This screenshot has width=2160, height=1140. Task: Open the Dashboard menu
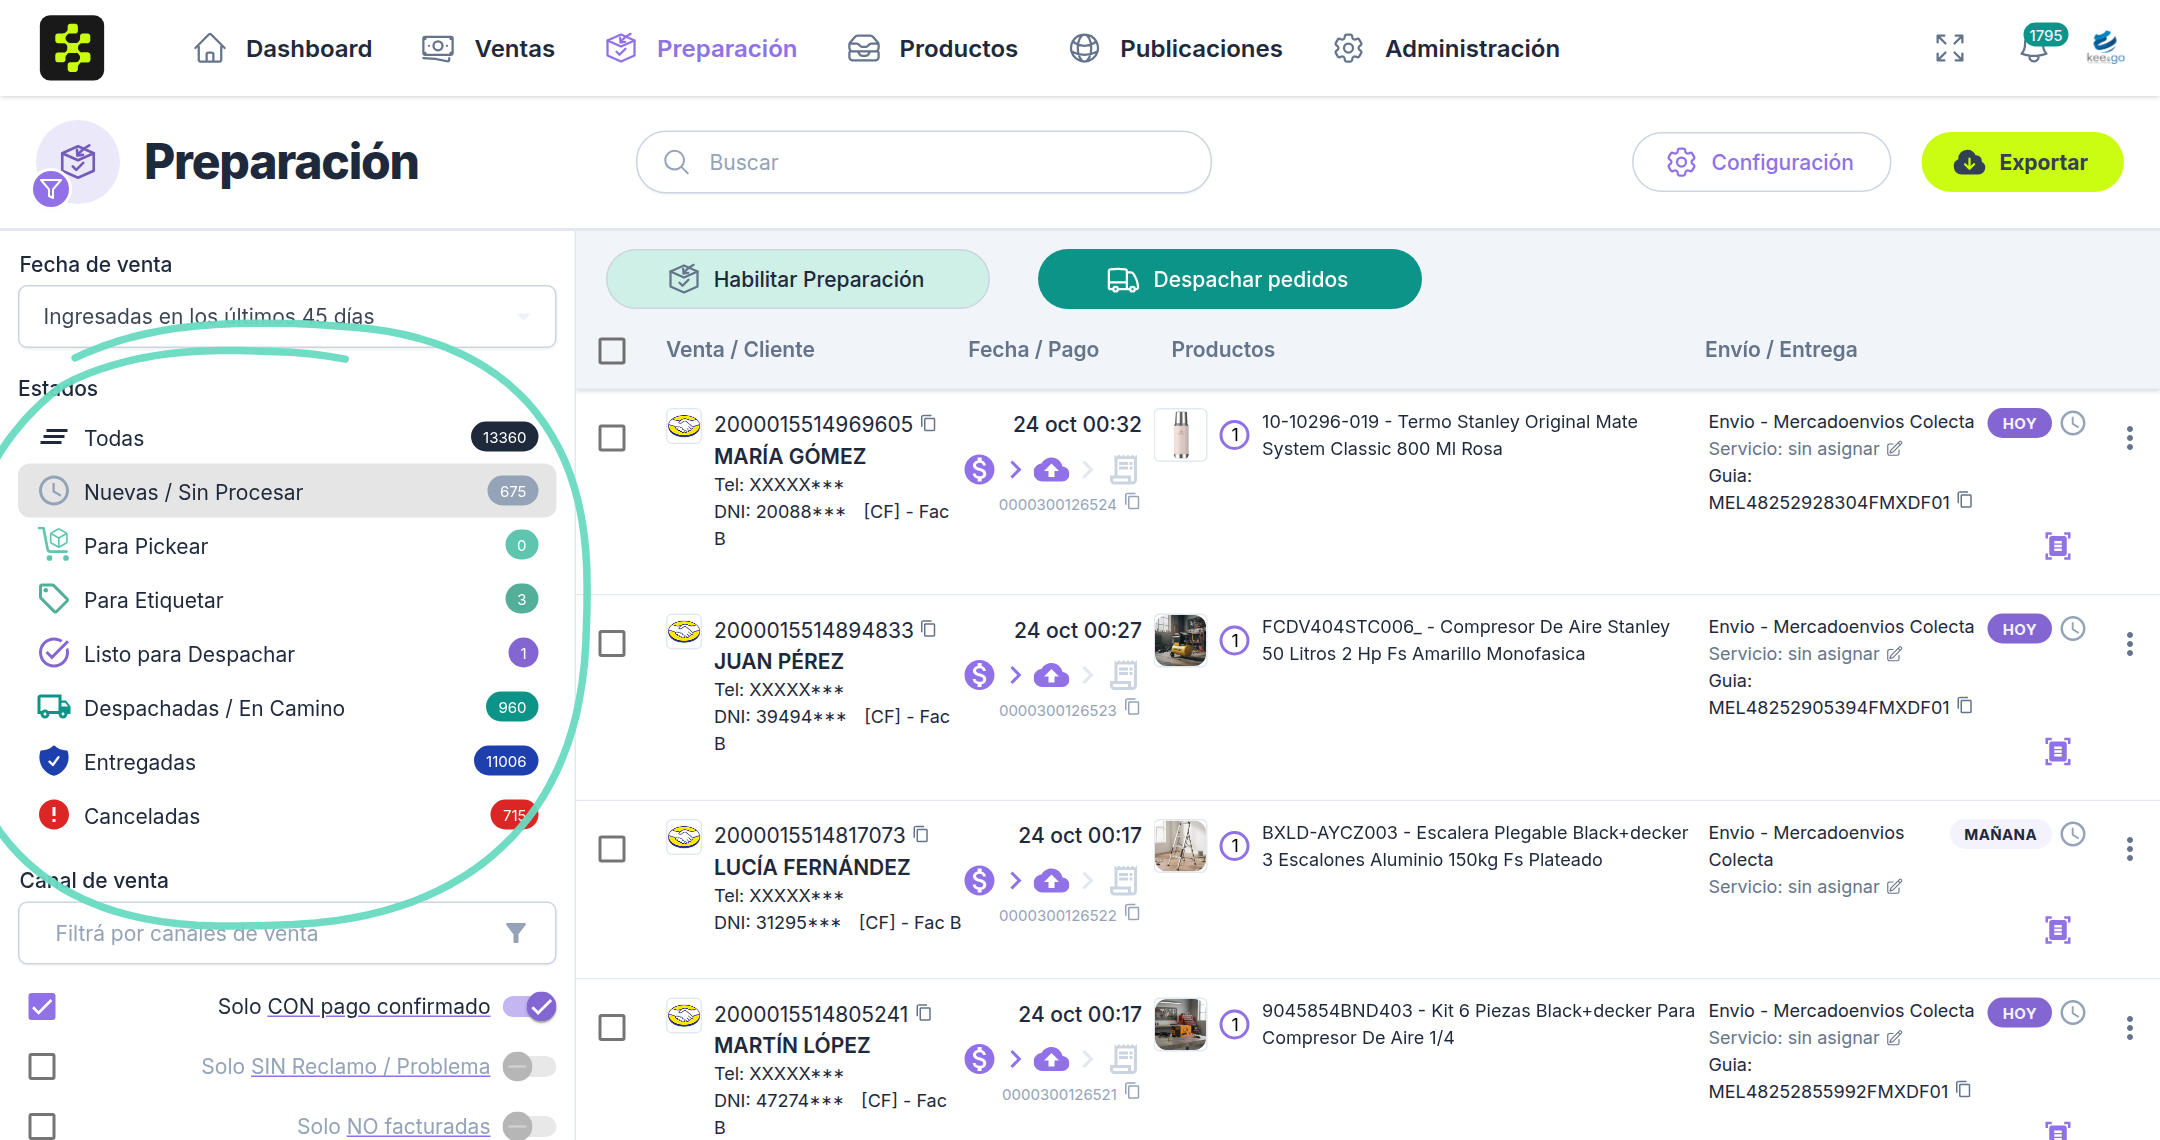282,48
